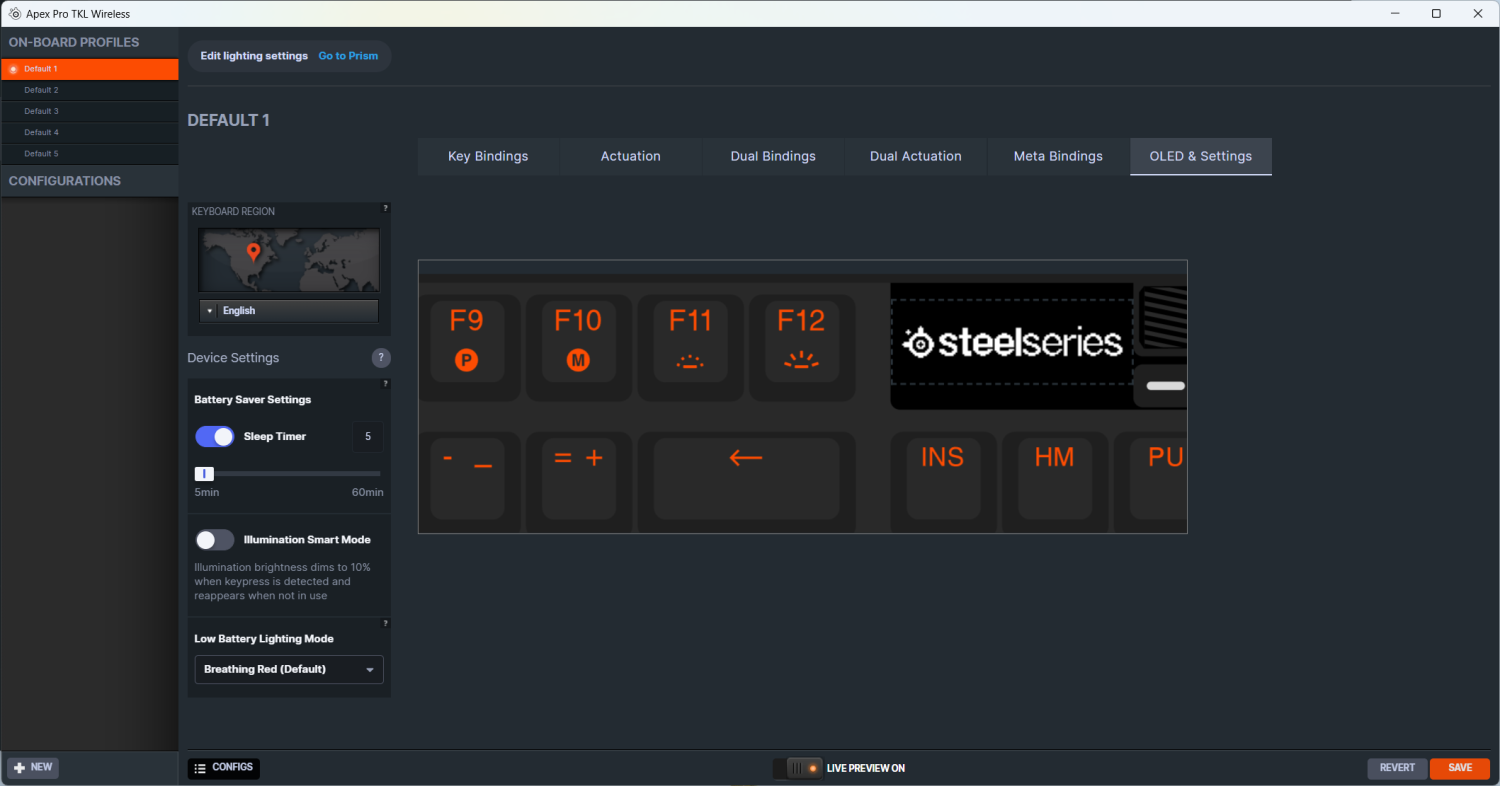Open the Breathing Red (Default) dropdown
1500x786 pixels.
pyautogui.click(x=289, y=669)
